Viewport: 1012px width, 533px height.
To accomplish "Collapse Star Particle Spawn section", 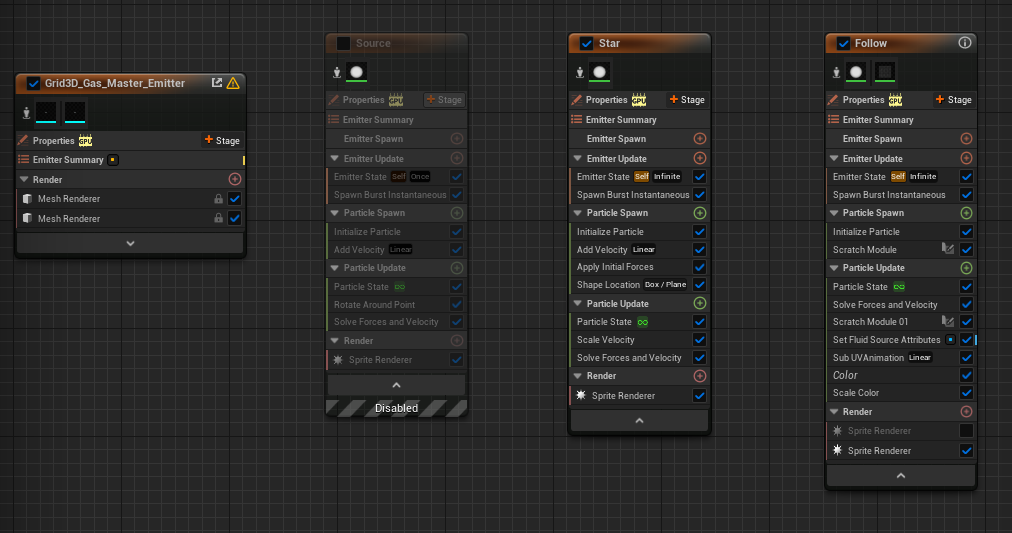I will point(578,213).
